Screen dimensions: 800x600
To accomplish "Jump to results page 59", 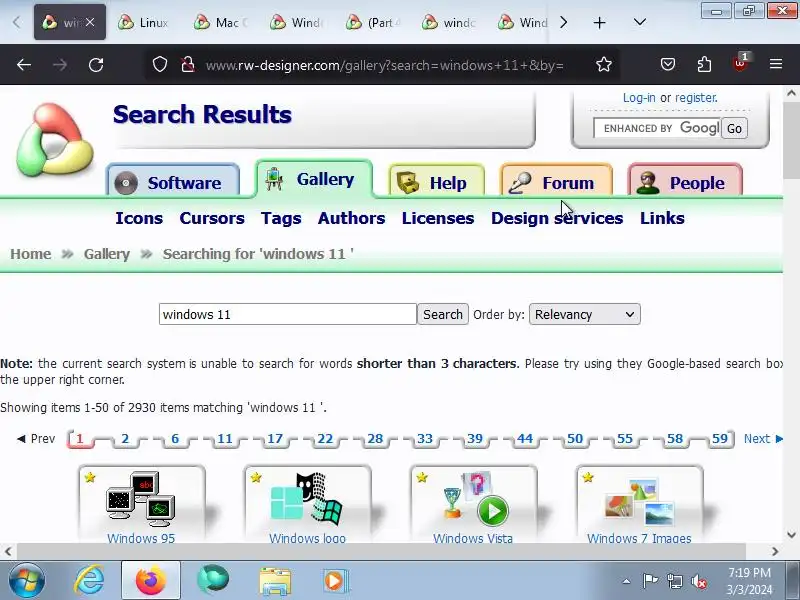I will (x=719, y=439).
